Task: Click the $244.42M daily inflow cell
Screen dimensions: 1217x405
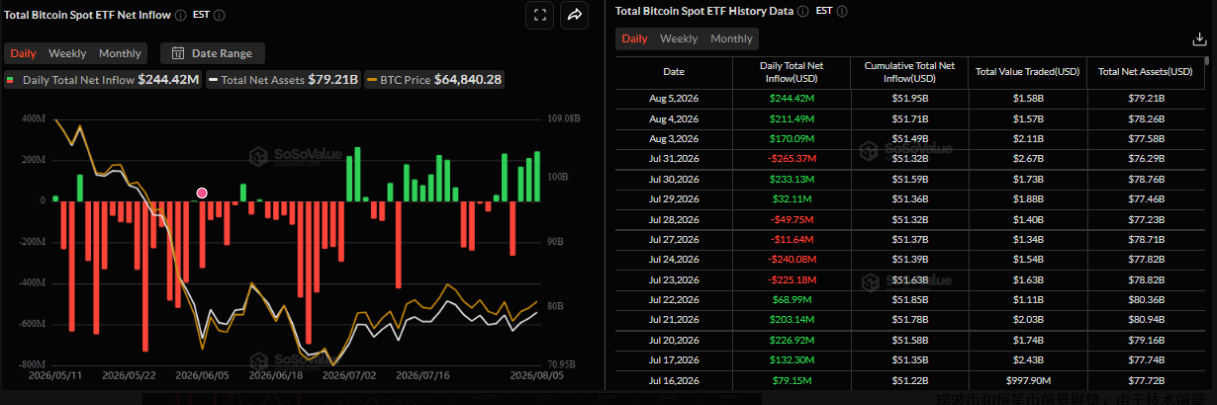Action: [x=792, y=99]
